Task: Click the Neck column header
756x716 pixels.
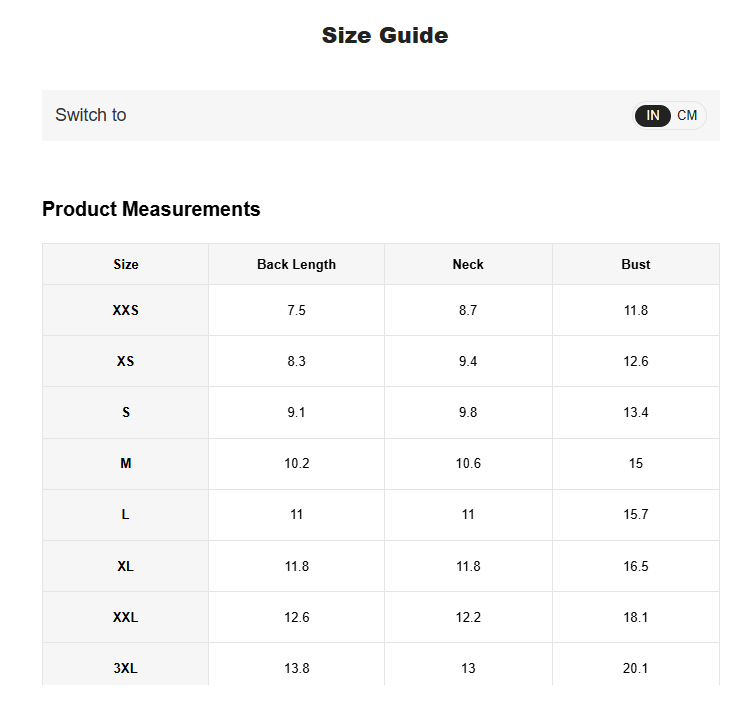Action: point(468,264)
